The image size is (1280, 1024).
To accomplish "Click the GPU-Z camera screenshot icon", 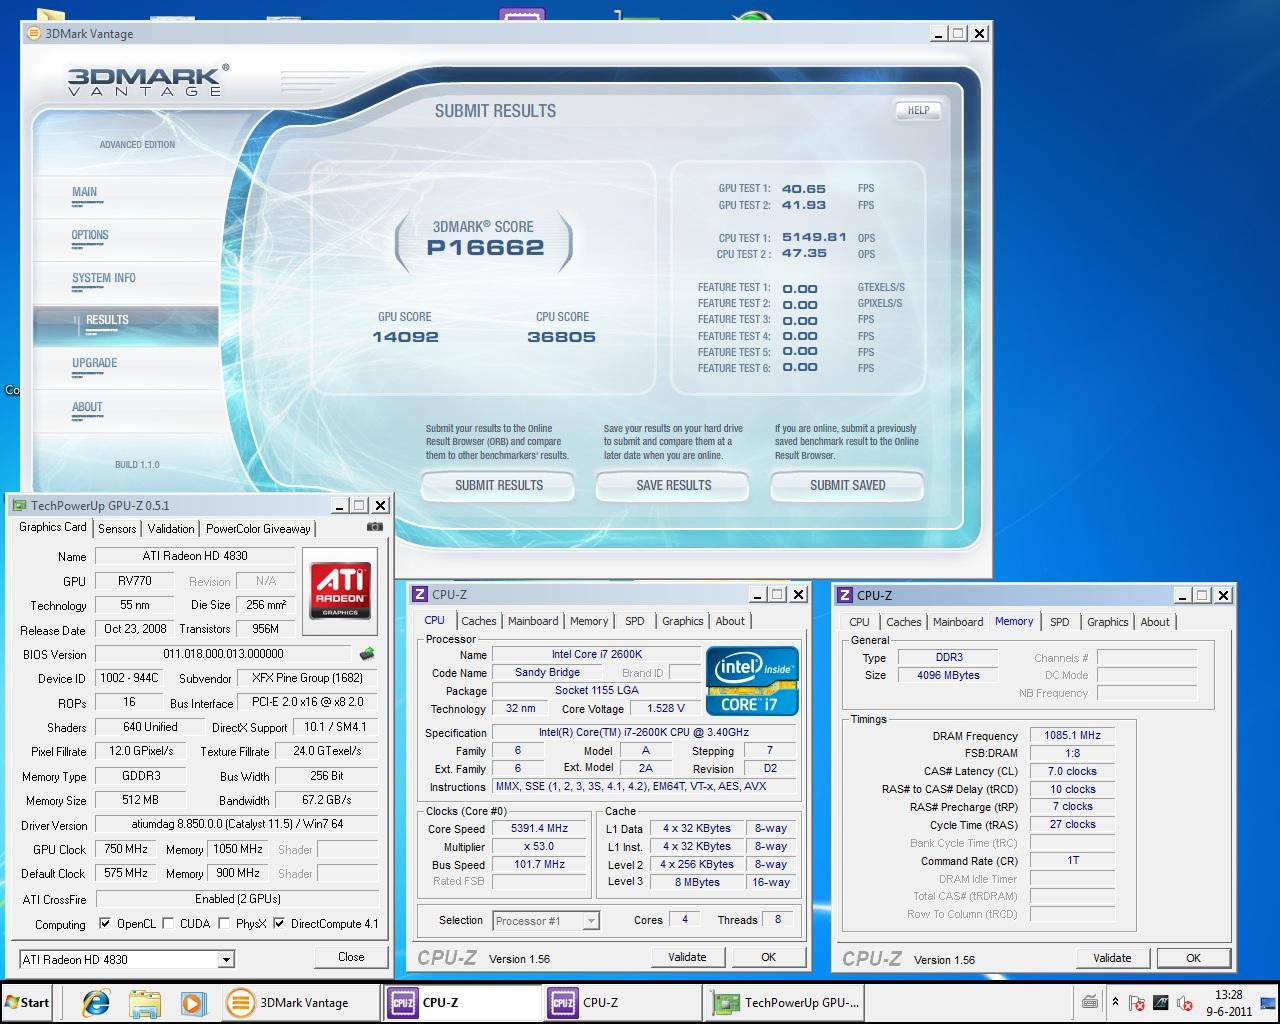I will pyautogui.click(x=375, y=527).
